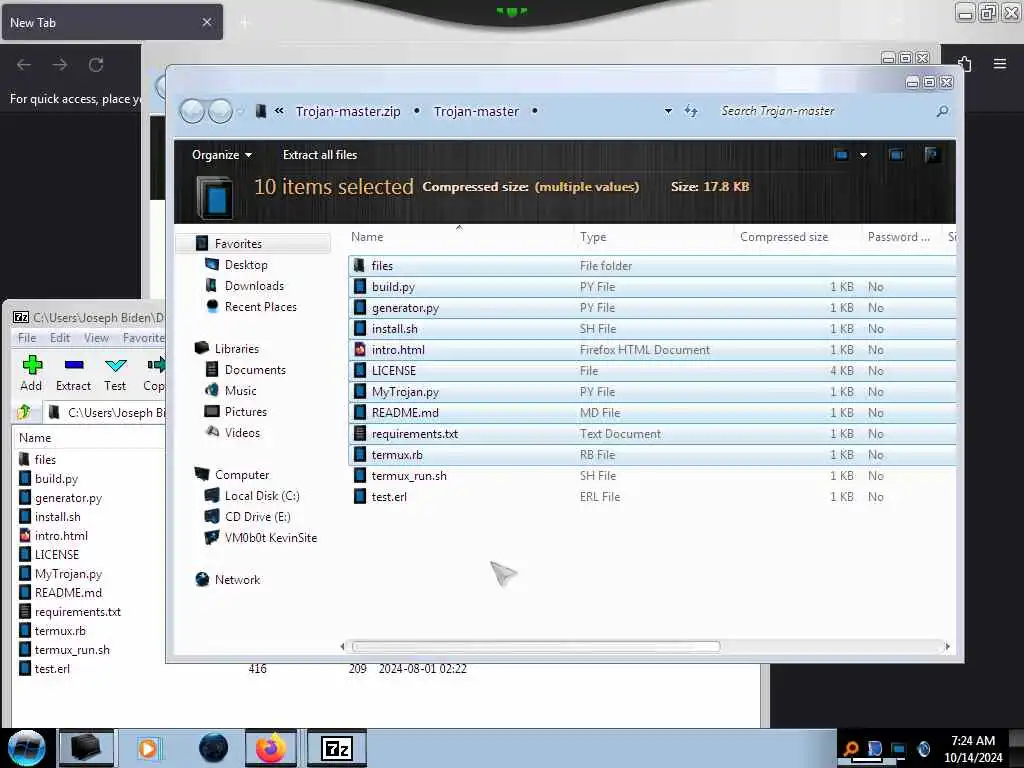
Task: Select Downloads in Favorites
Action: tap(254, 285)
